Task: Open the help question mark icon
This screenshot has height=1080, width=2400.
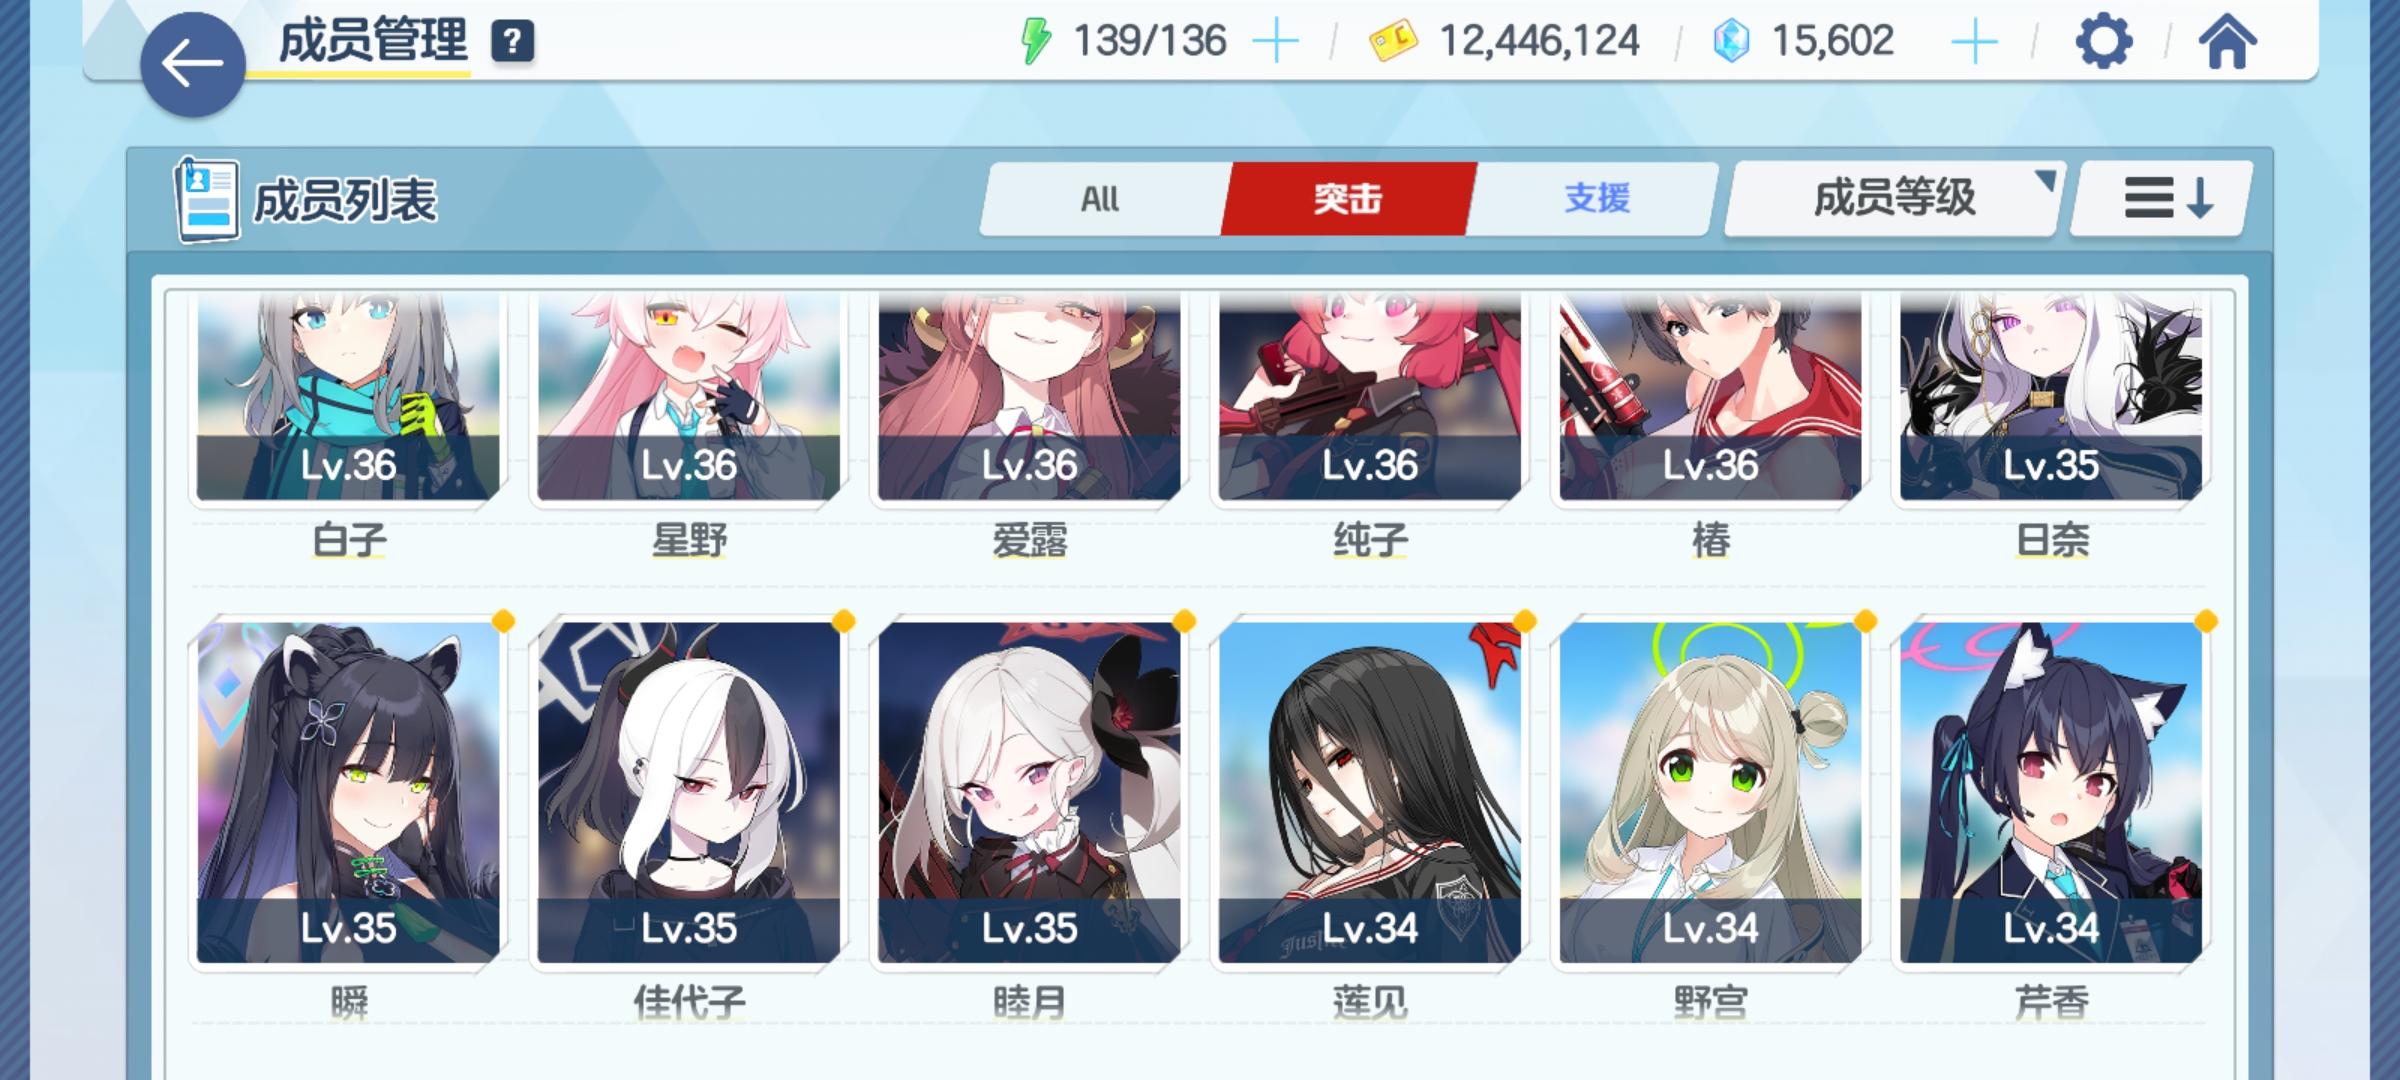Action: click(x=512, y=41)
